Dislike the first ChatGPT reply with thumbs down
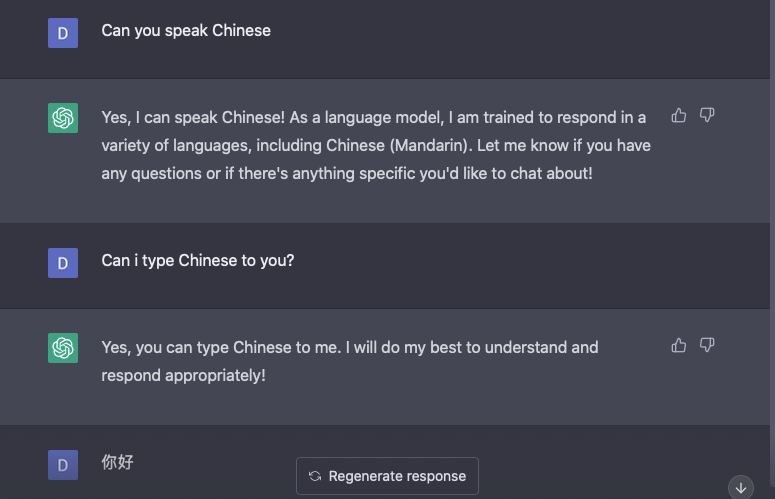Viewport: 775px width, 499px height. pos(707,116)
